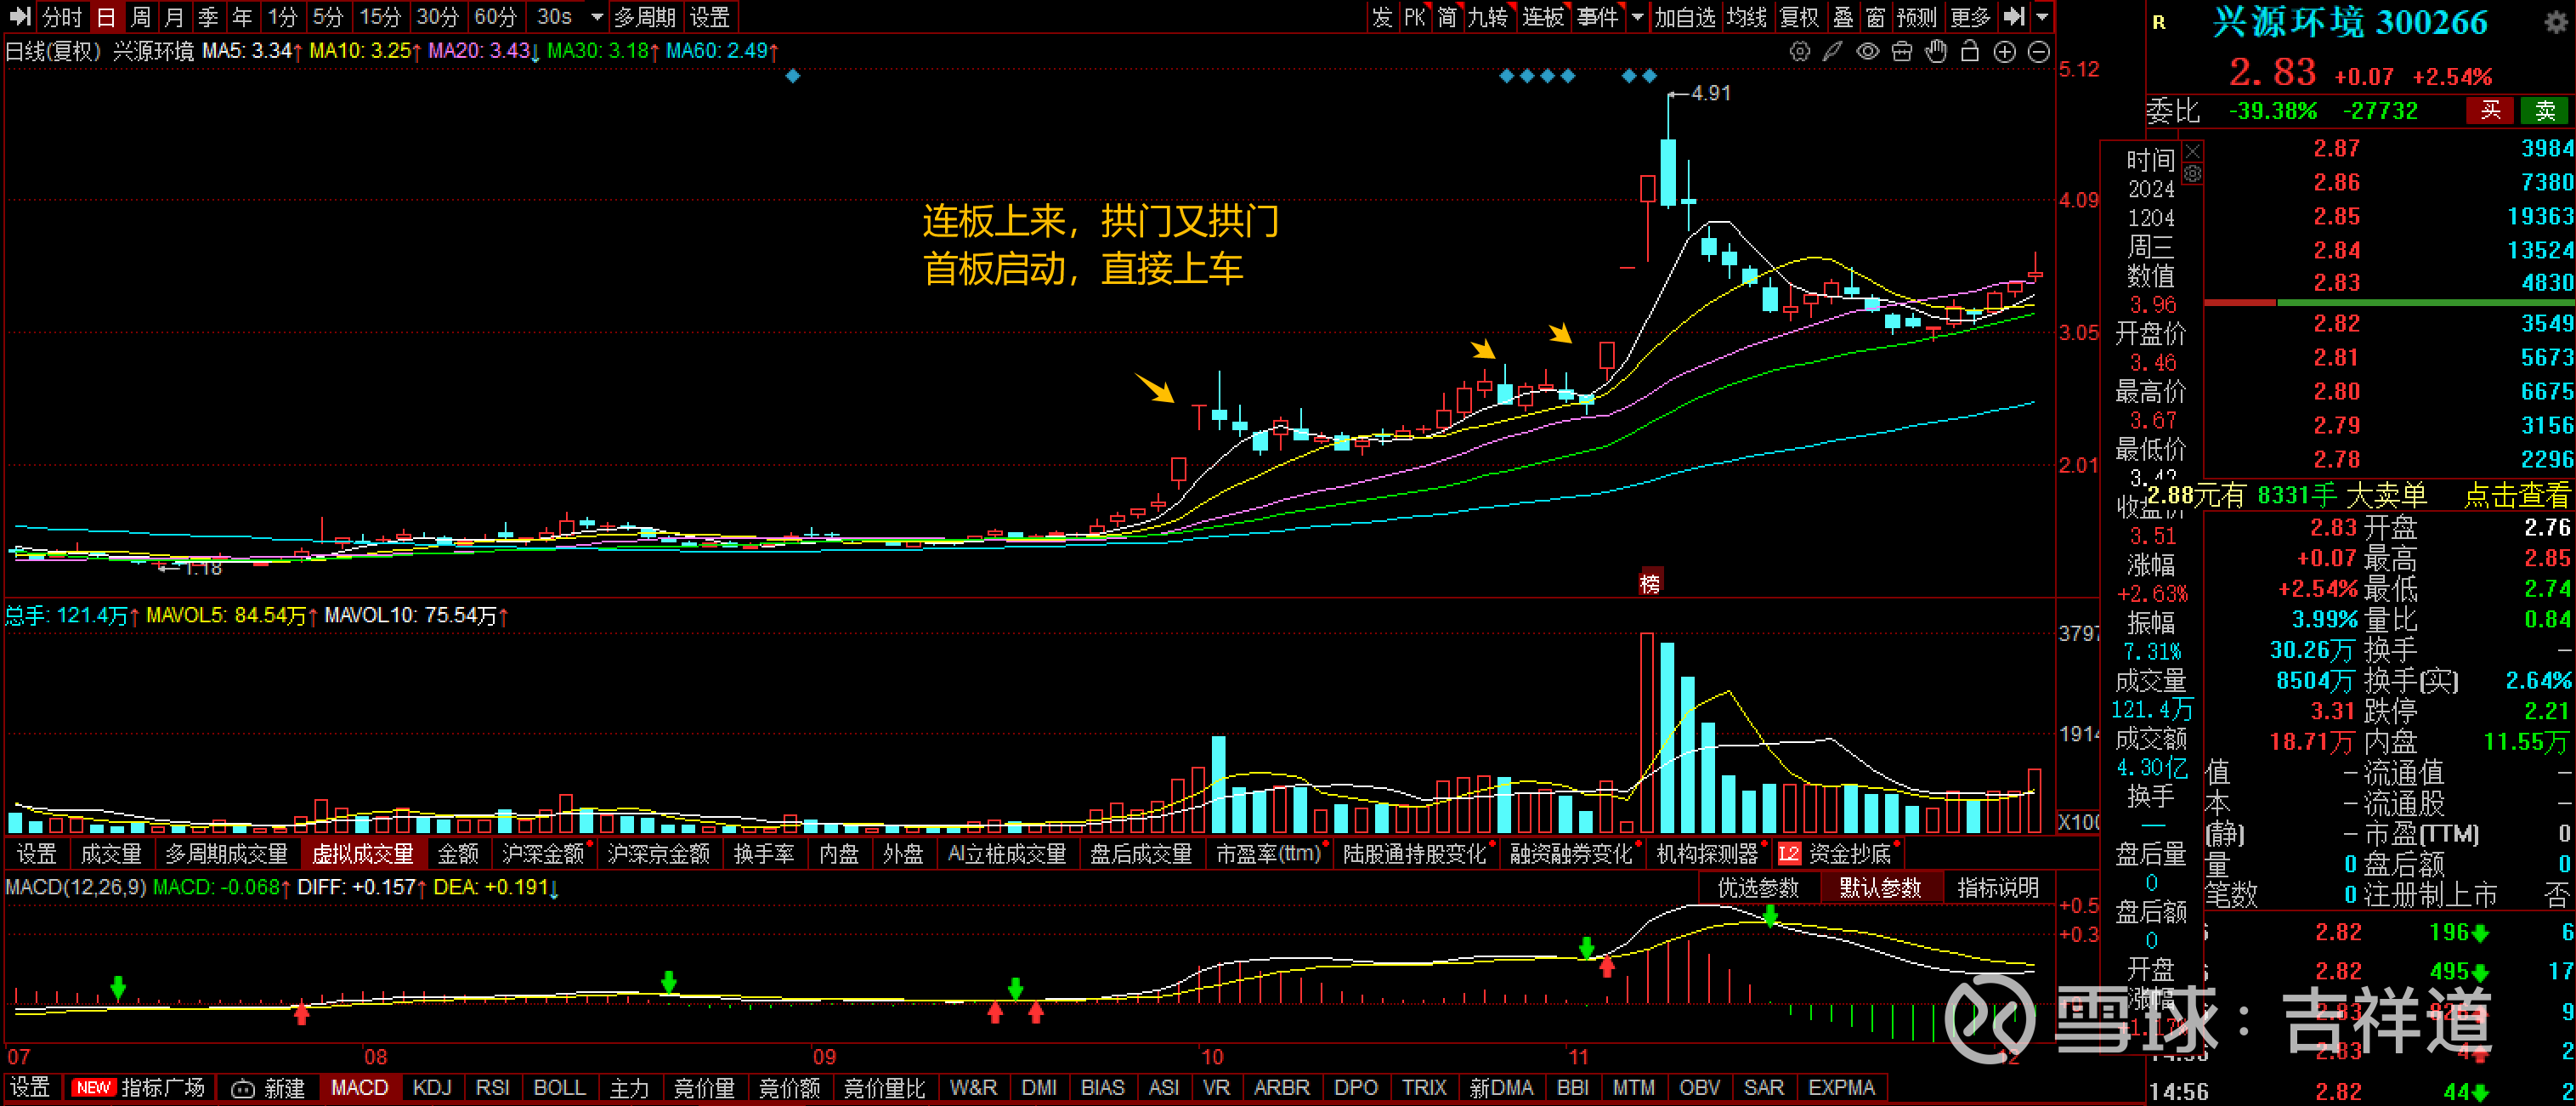Zoom in chart with plus icon
The image size is (2576, 1106).
[x=2004, y=52]
